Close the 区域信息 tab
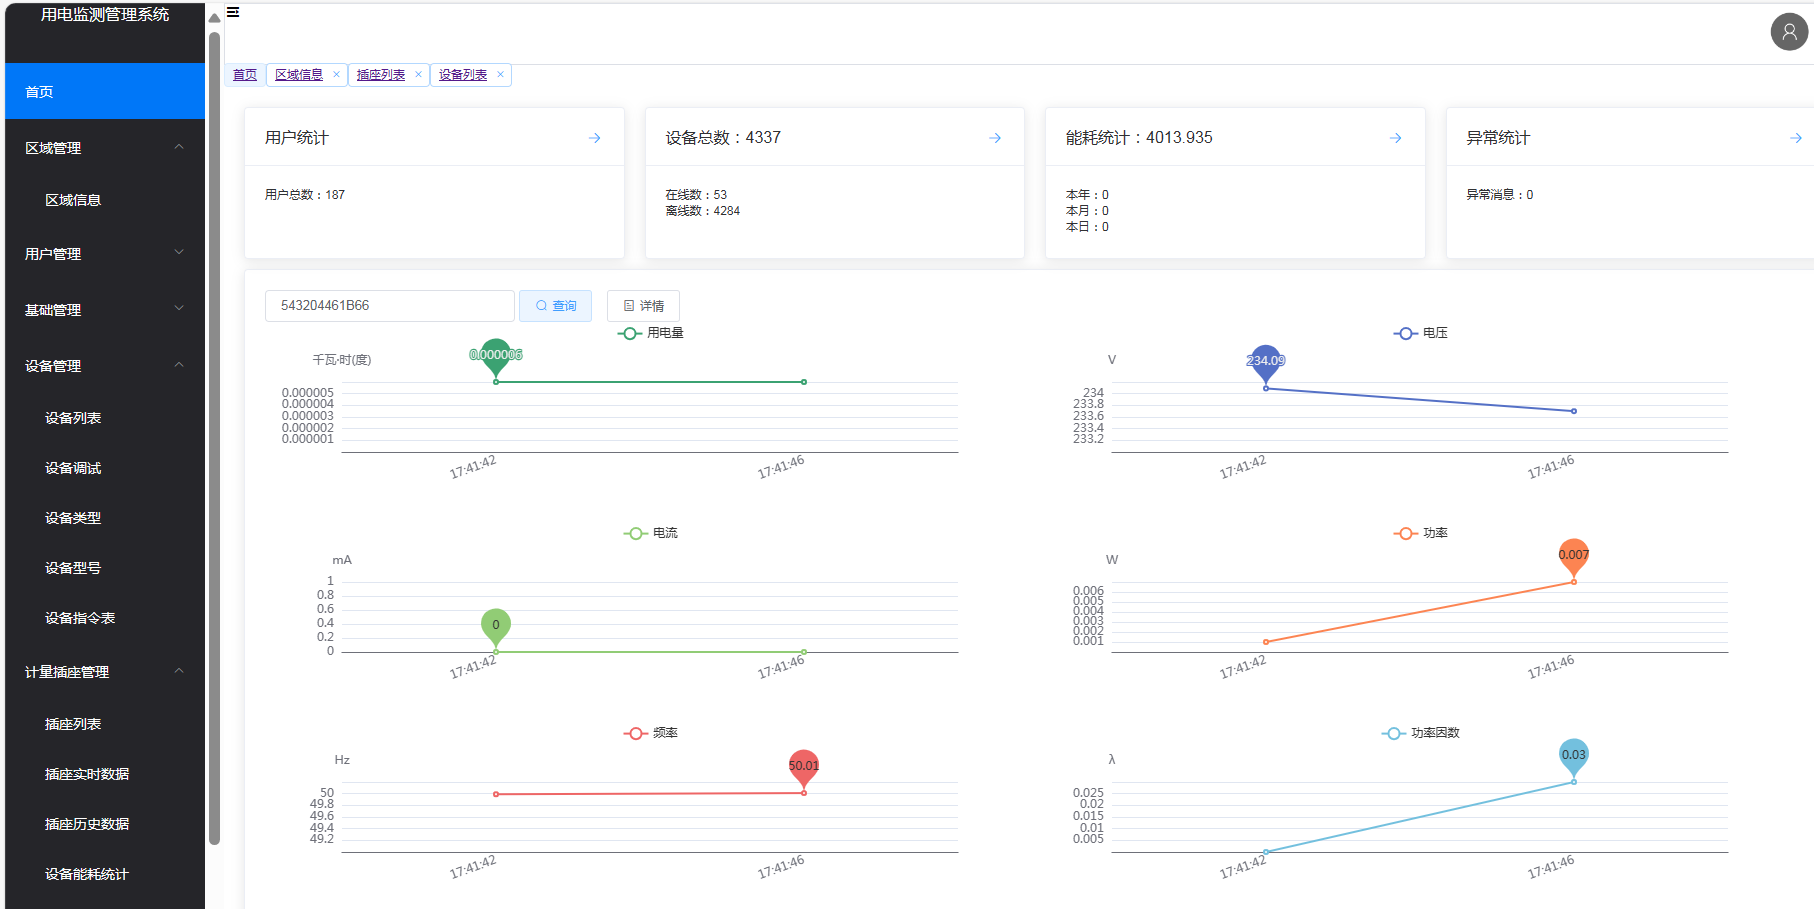The width and height of the screenshot is (1814, 909). [336, 75]
